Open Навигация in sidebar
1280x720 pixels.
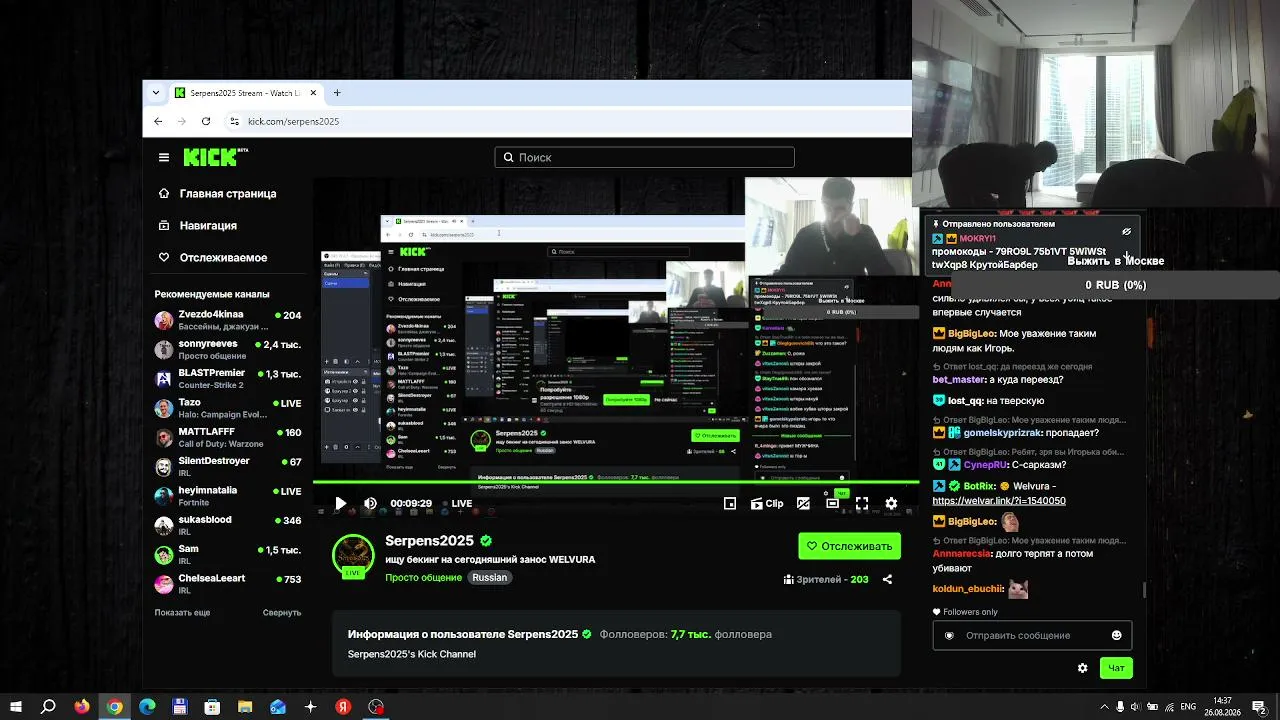[x=197, y=226]
